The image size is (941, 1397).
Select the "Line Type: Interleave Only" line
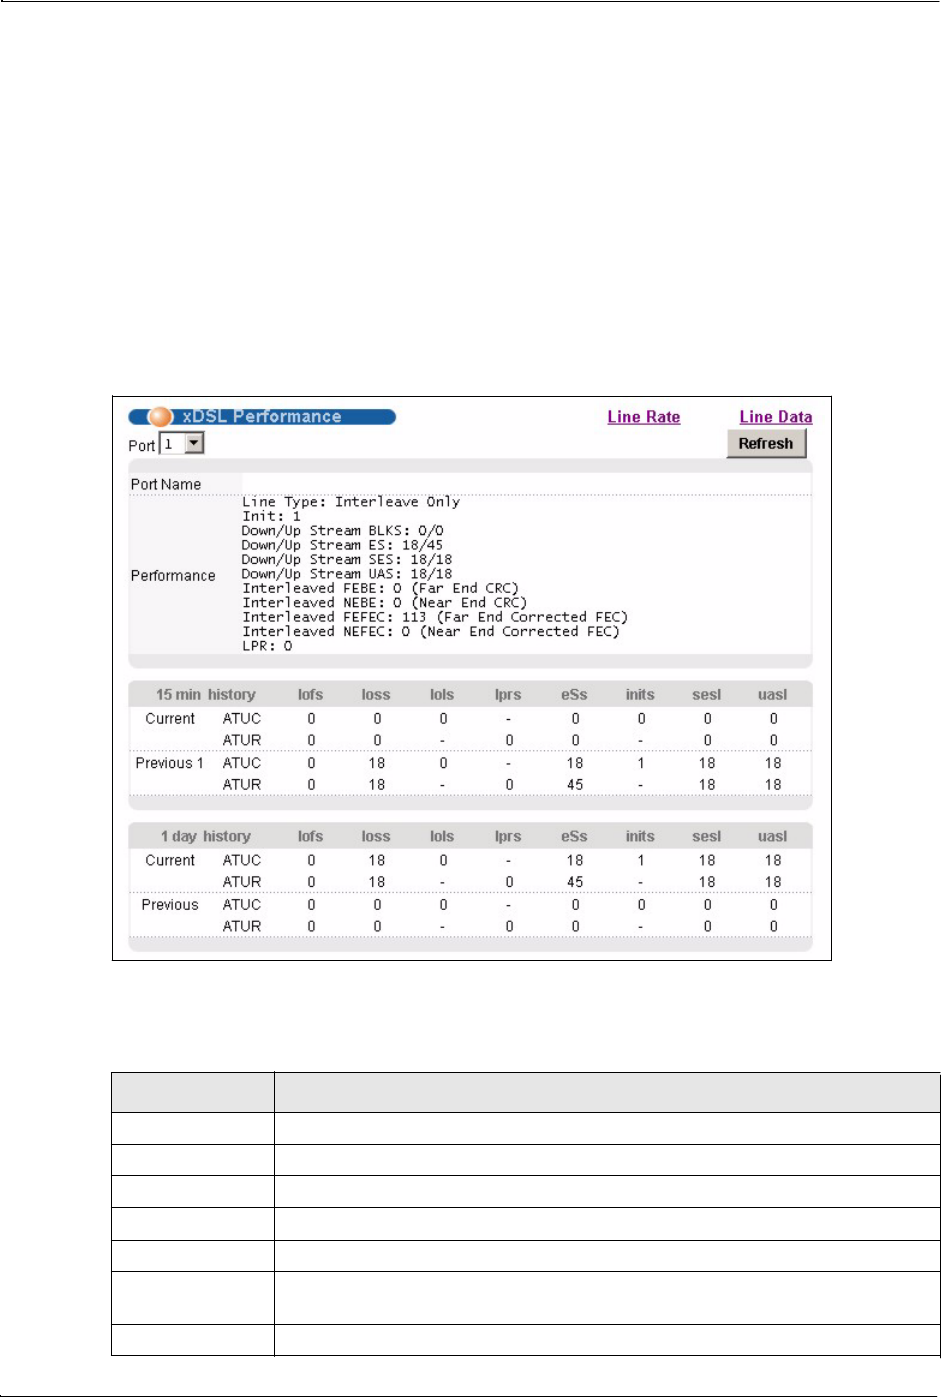click(351, 502)
